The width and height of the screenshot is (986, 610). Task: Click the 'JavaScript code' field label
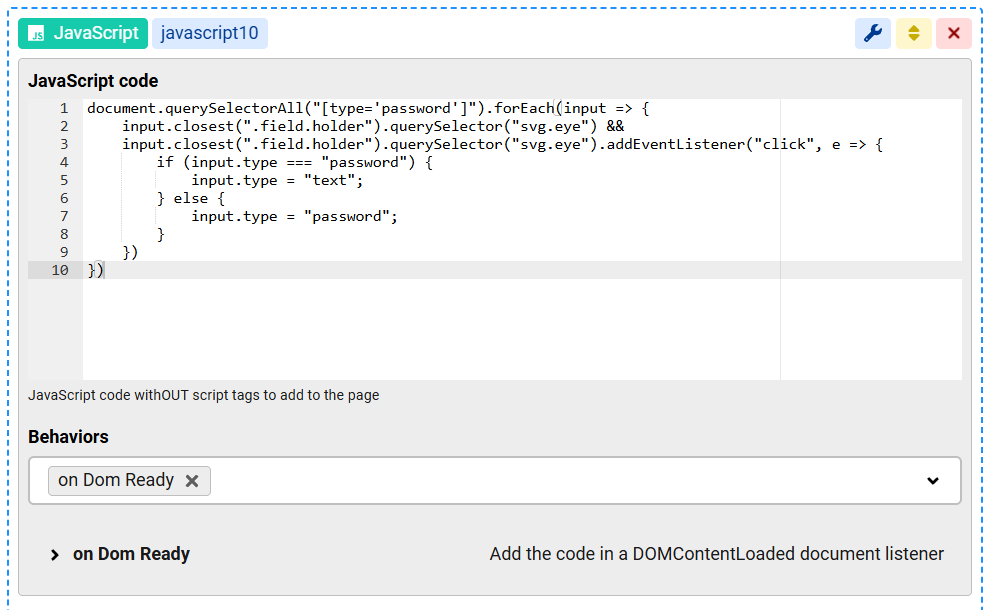[x=93, y=81]
